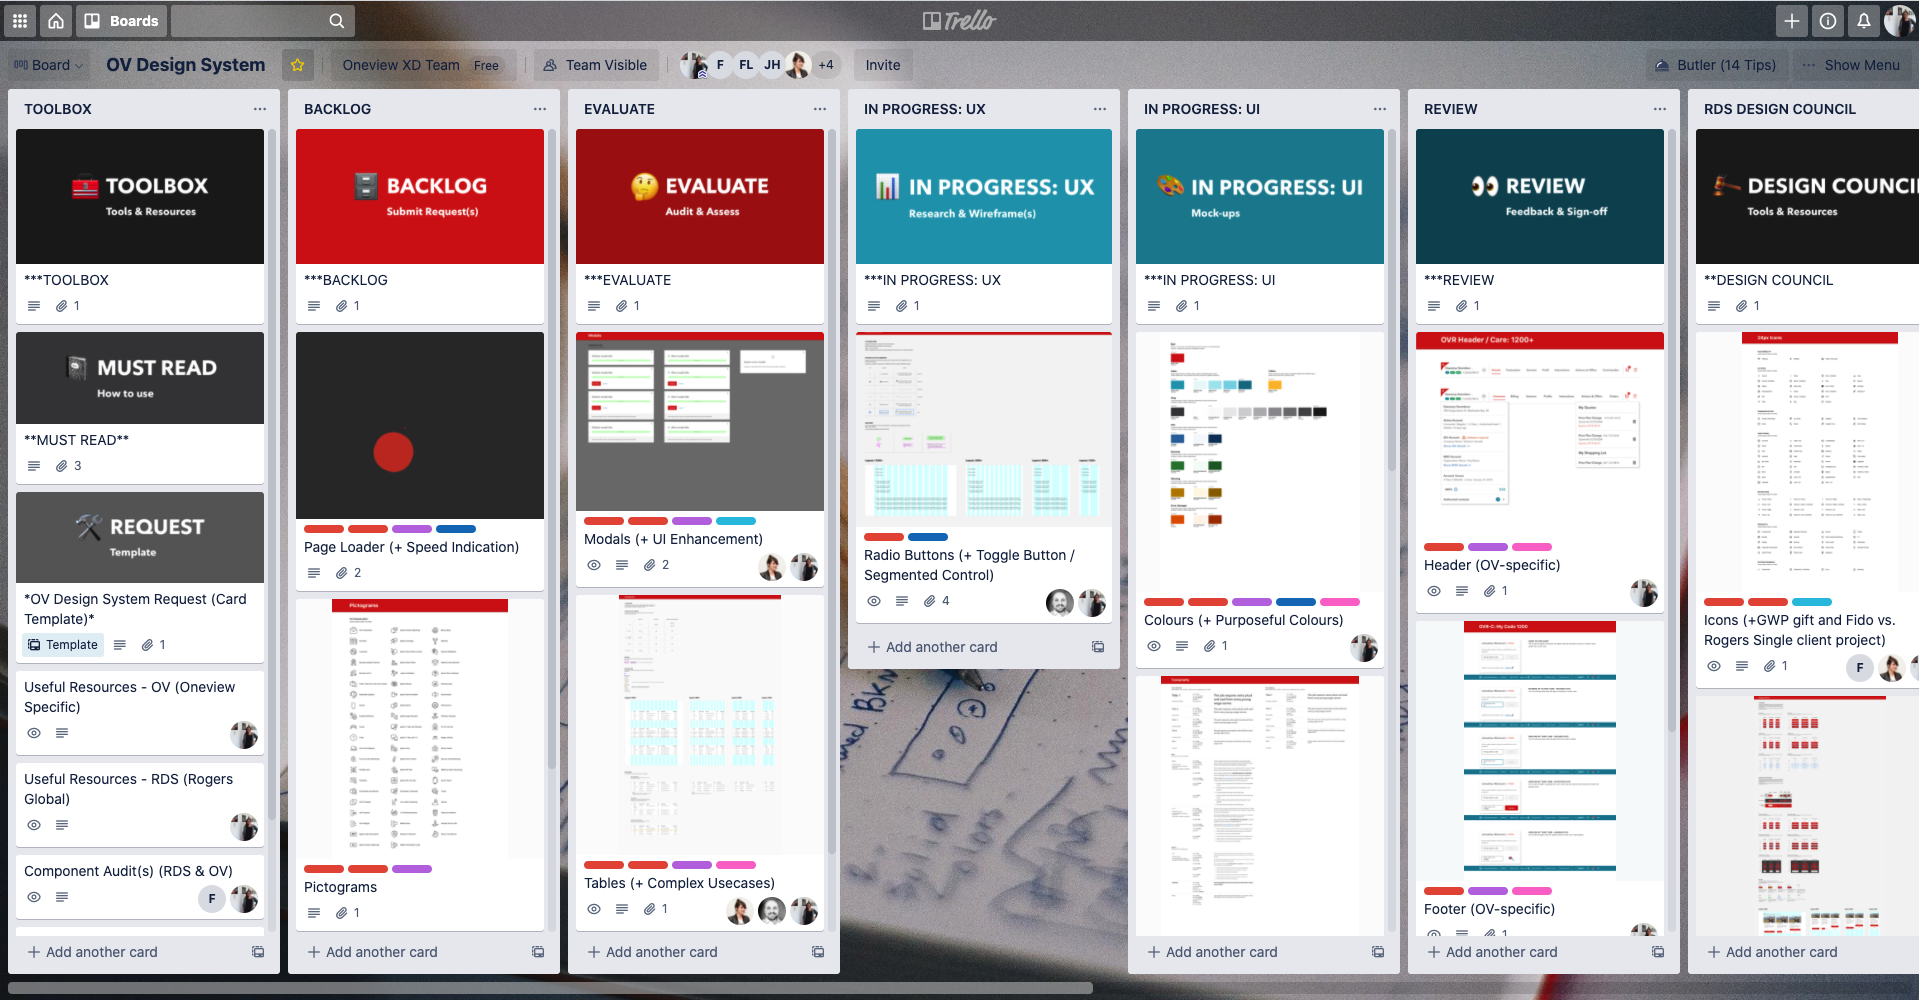Image resolution: width=1919 pixels, height=1000 pixels.
Task: Create from template icon in TOOLBOX list
Action: click(258, 952)
